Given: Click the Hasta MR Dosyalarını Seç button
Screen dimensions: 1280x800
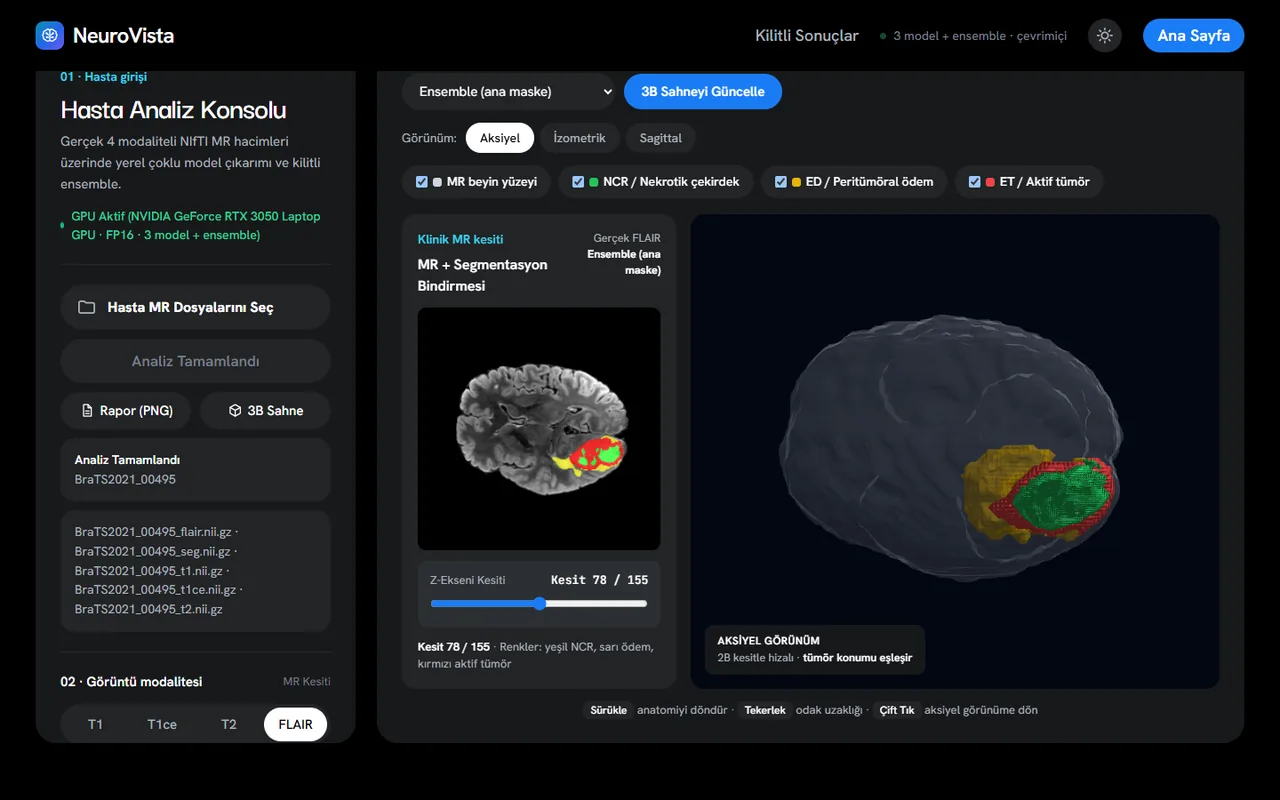Looking at the screenshot, I should click(195, 307).
